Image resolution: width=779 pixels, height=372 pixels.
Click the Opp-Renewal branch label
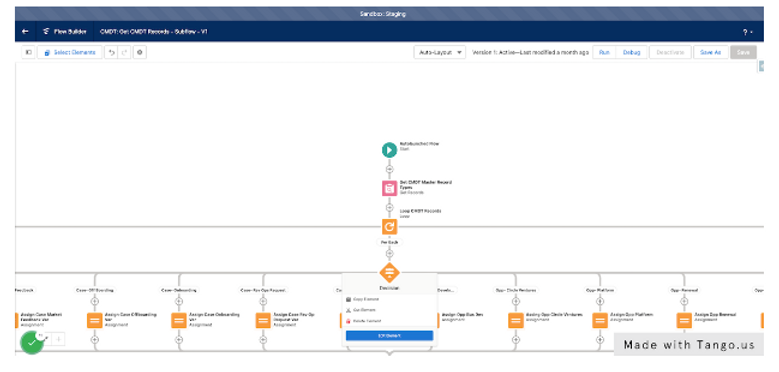point(684,290)
